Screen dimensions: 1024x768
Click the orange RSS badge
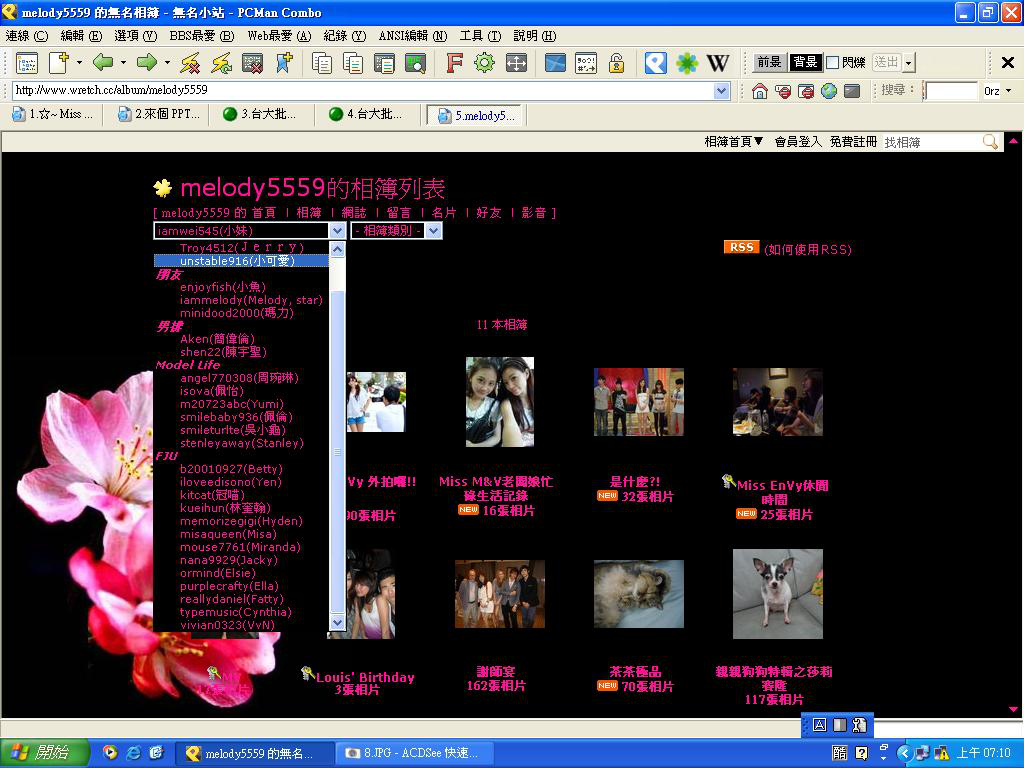click(741, 247)
